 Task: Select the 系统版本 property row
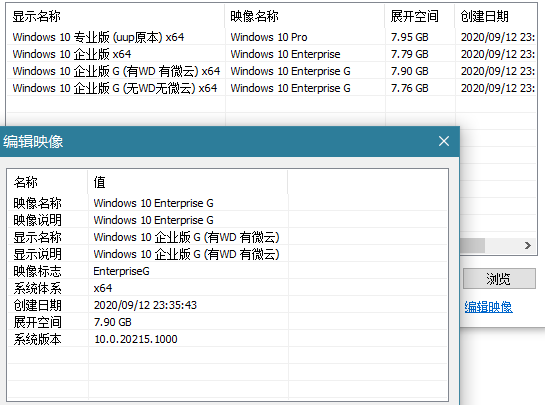coord(228,339)
